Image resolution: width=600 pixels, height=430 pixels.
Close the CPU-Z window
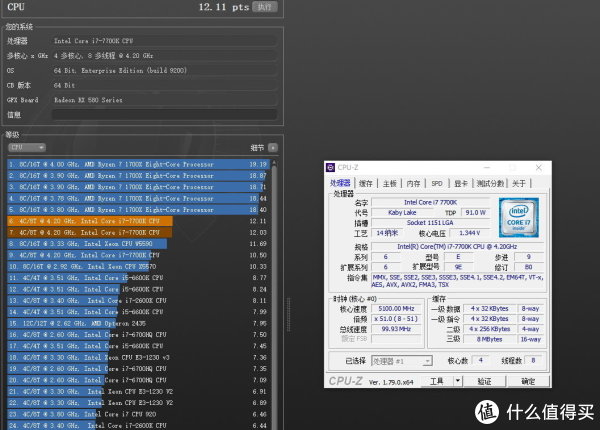[x=538, y=168]
